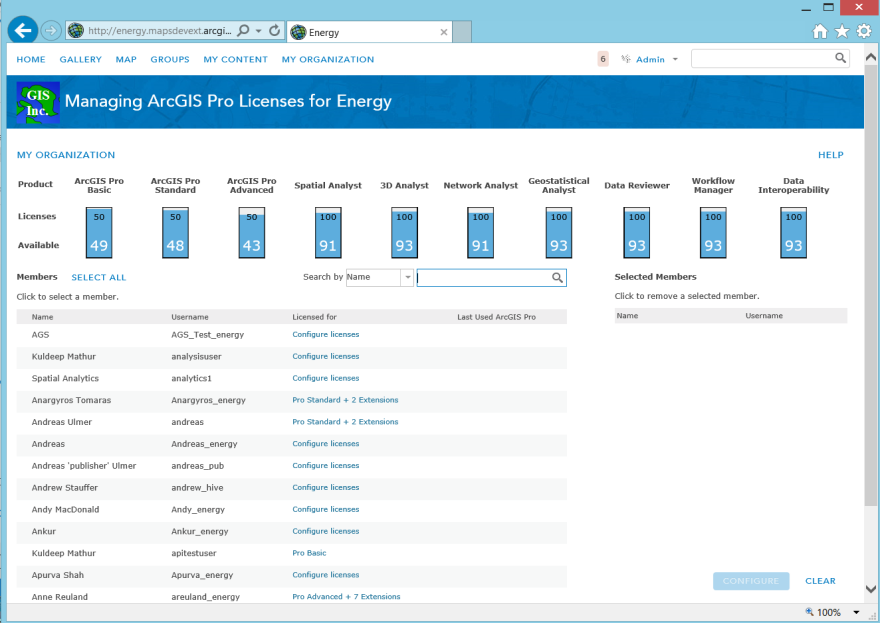Open Pro Advanced + 7 Extensions for Anne Reuland
880x623 pixels.
346,597
